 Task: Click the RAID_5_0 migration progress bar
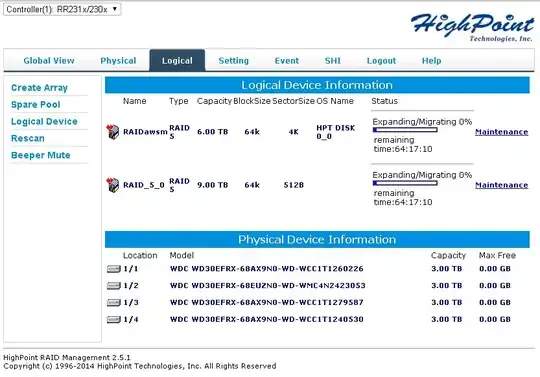click(405, 183)
